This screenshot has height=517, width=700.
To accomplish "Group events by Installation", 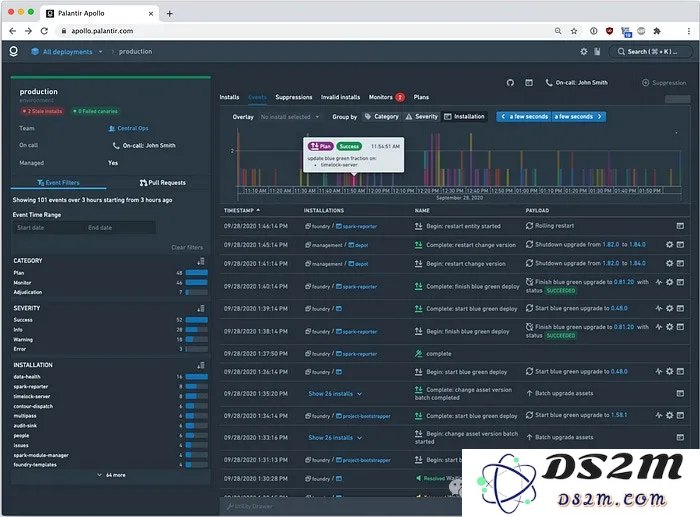I will (x=464, y=117).
